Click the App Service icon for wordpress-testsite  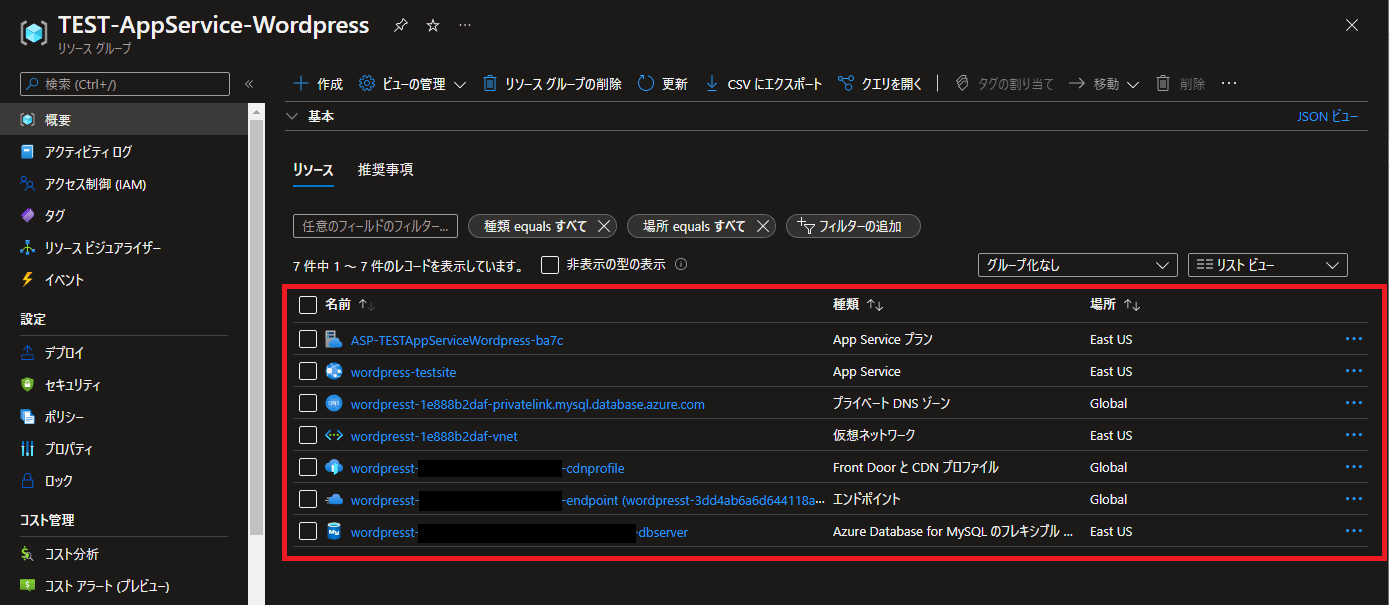coord(334,372)
